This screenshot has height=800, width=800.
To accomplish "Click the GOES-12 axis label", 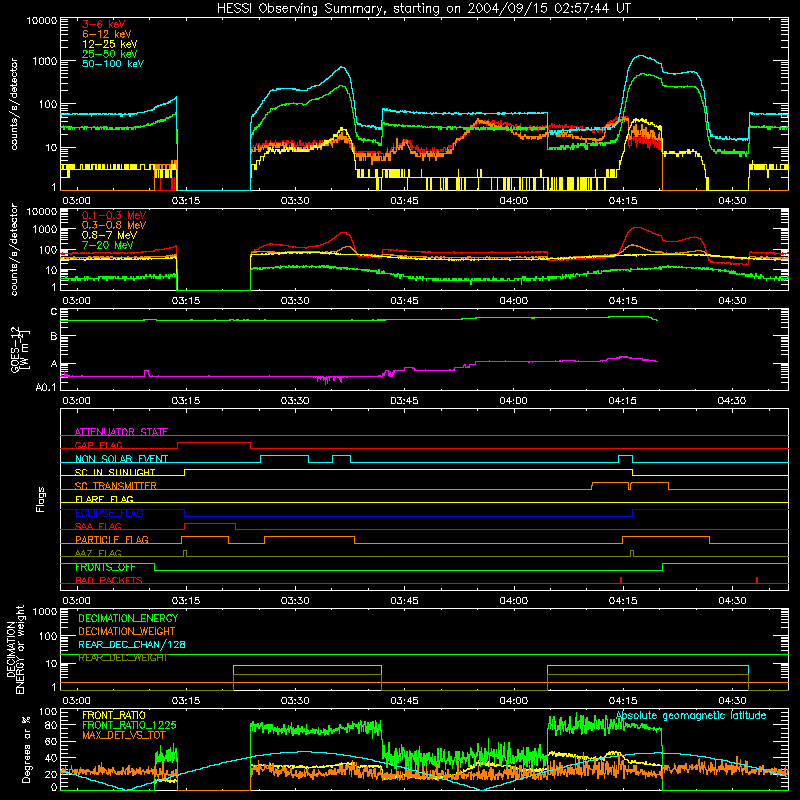I will click(x=19, y=349).
